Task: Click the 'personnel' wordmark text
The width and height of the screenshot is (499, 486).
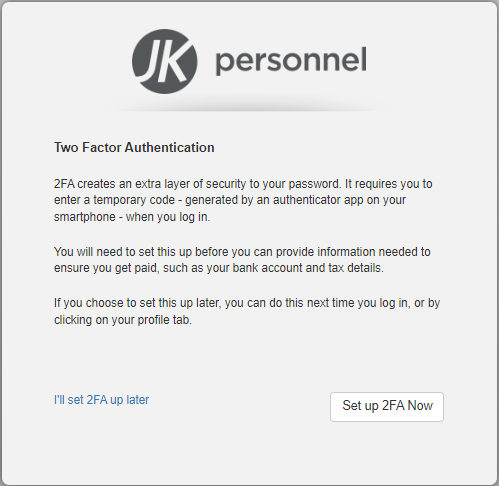Action: tap(291, 61)
